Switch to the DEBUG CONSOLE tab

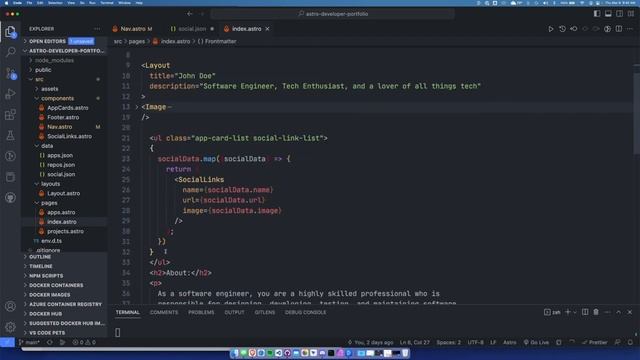305,312
